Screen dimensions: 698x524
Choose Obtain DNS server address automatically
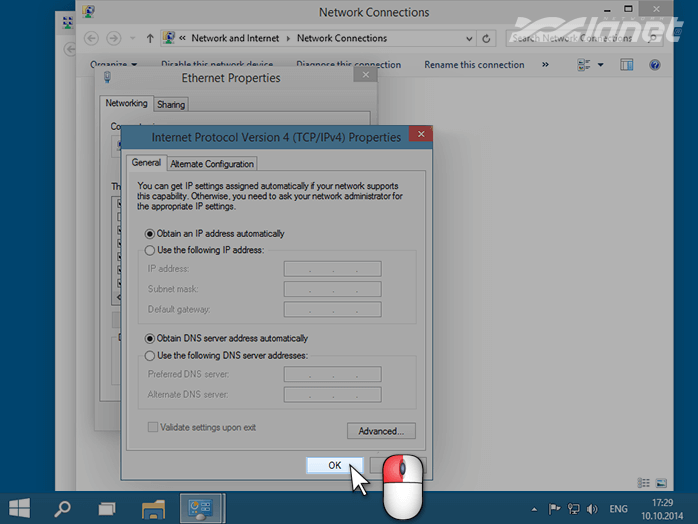[151, 338]
